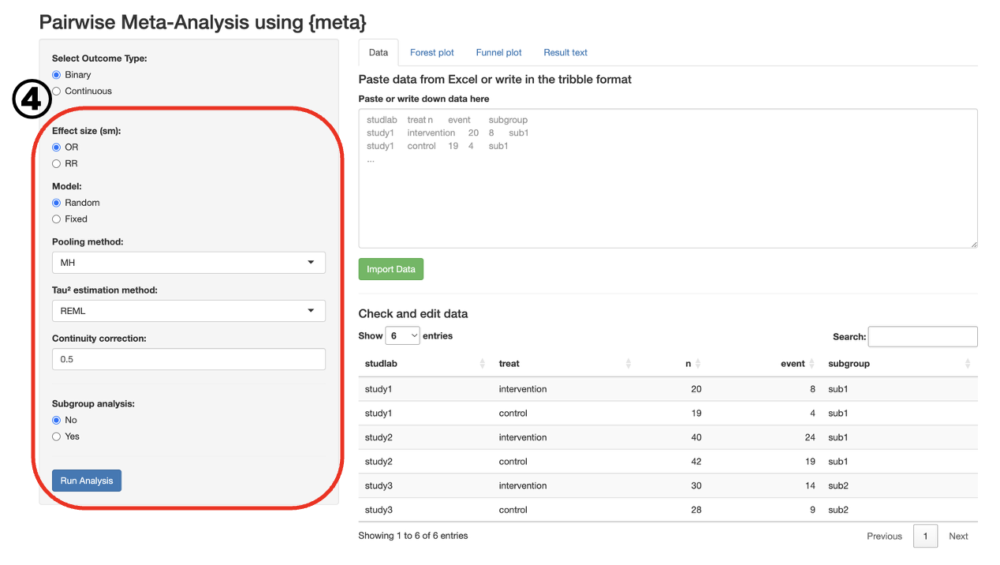This screenshot has height=565, width=1000.
Task: Select the Continuous outcome type
Action: click(57, 91)
